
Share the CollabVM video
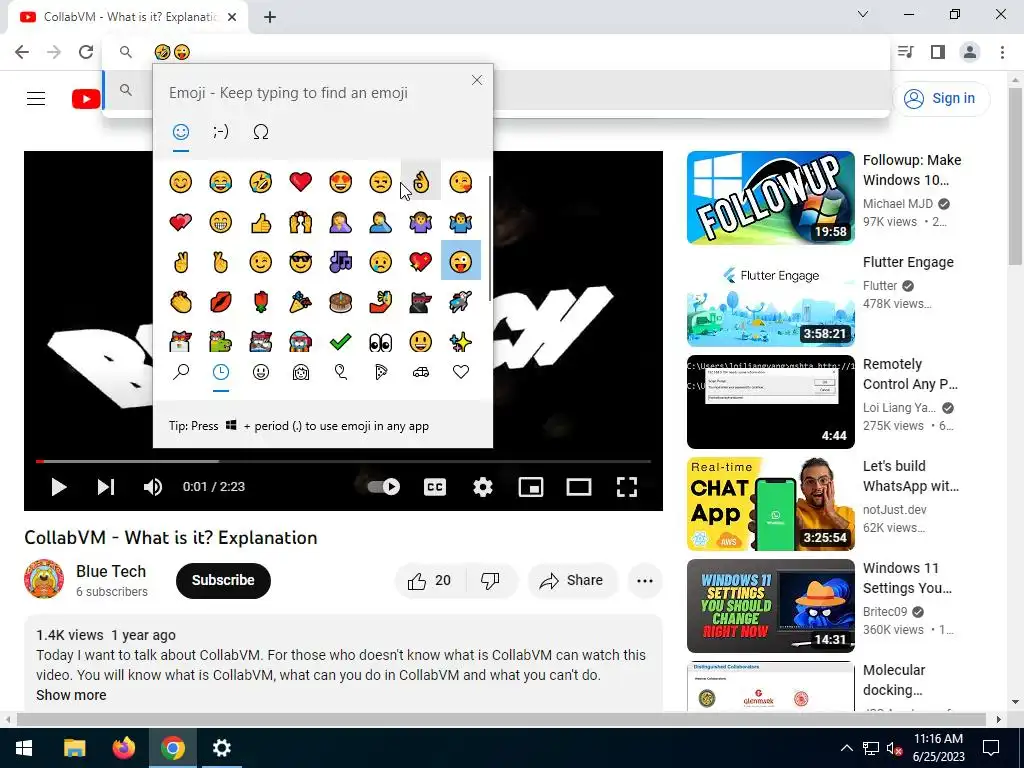[571, 581]
